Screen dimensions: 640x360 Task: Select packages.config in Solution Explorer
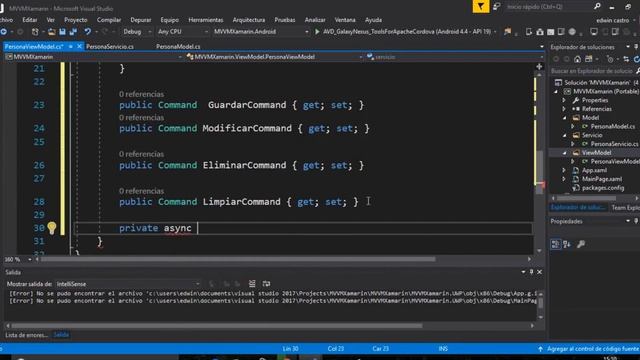point(603,188)
